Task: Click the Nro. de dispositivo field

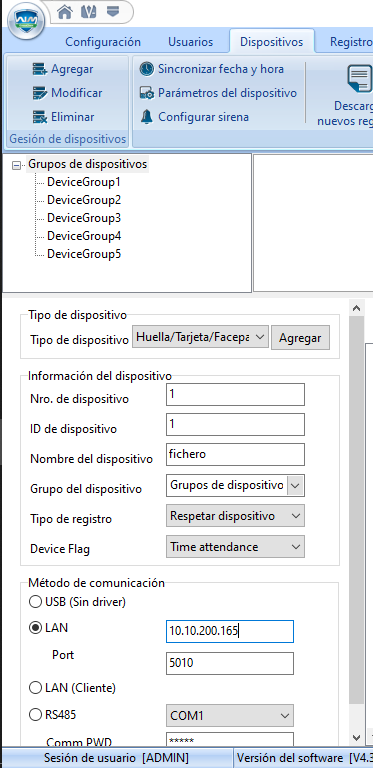Action: point(235,395)
